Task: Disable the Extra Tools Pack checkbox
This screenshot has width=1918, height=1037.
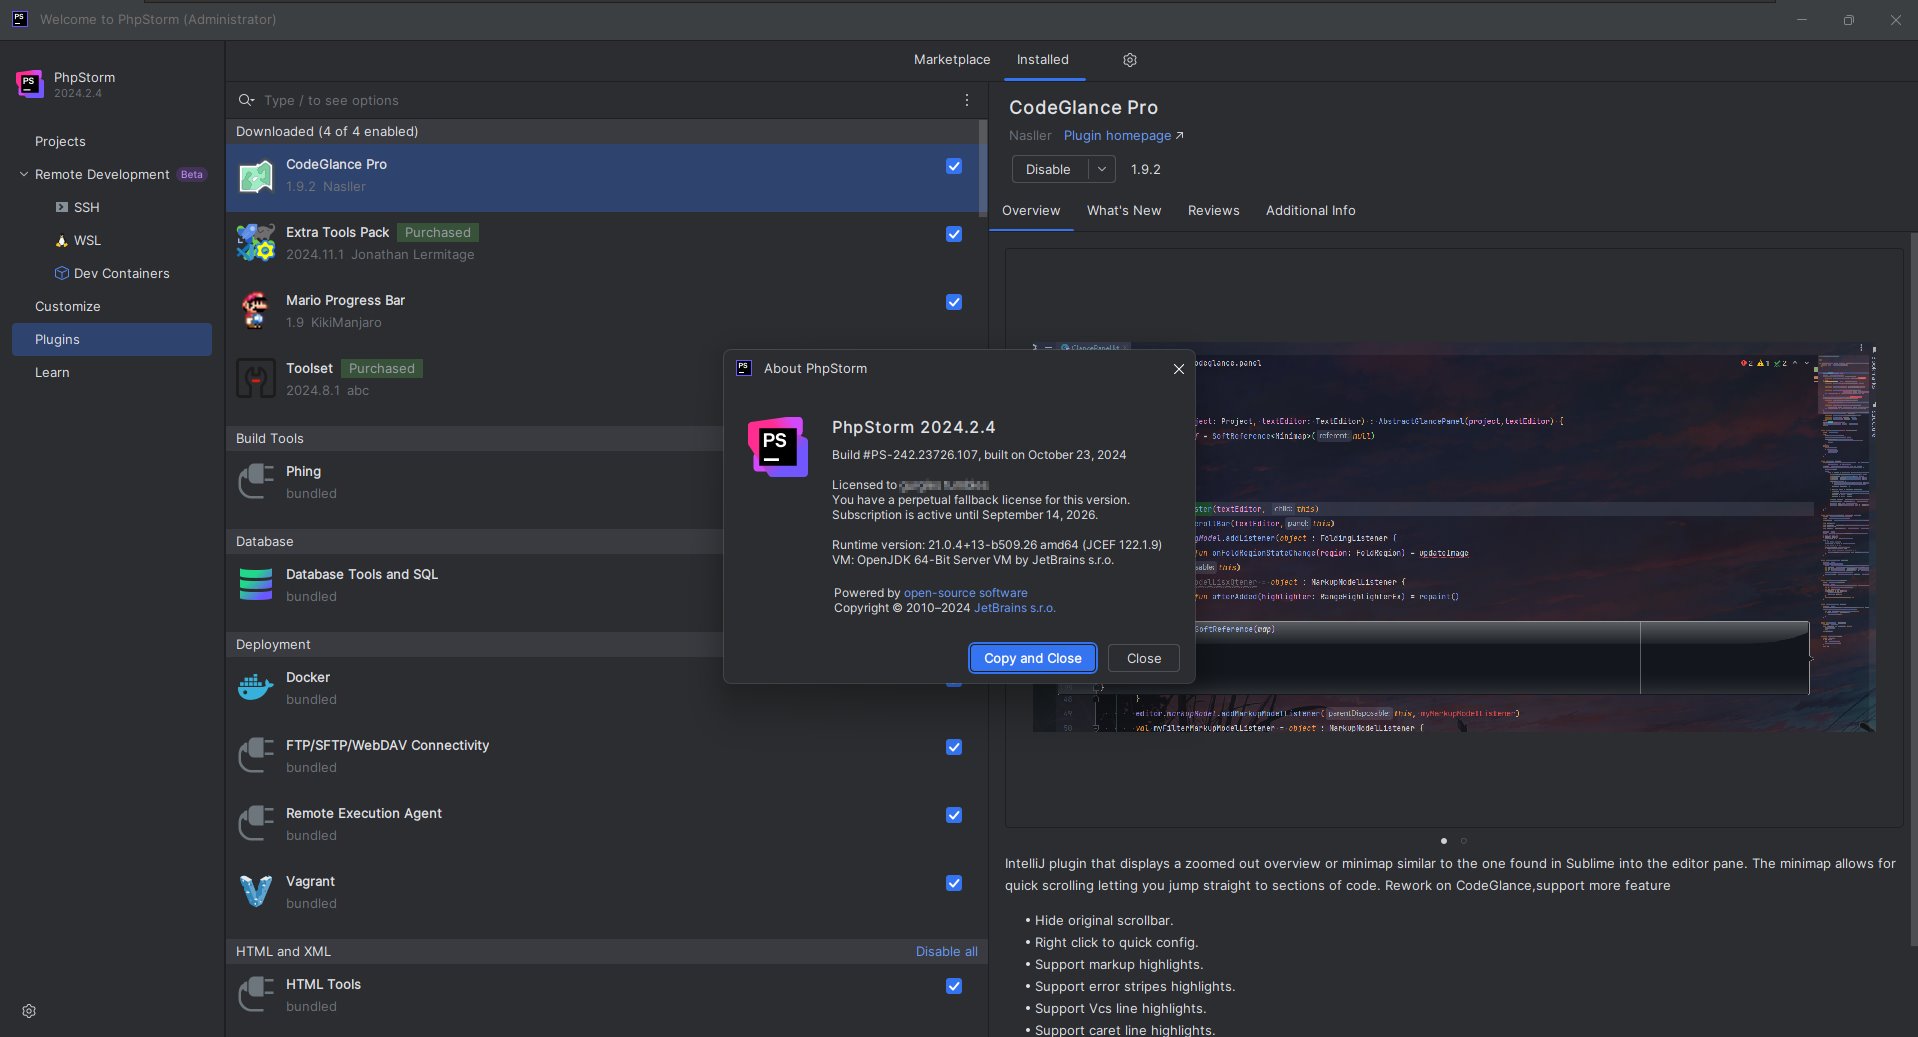Action: pos(953,234)
